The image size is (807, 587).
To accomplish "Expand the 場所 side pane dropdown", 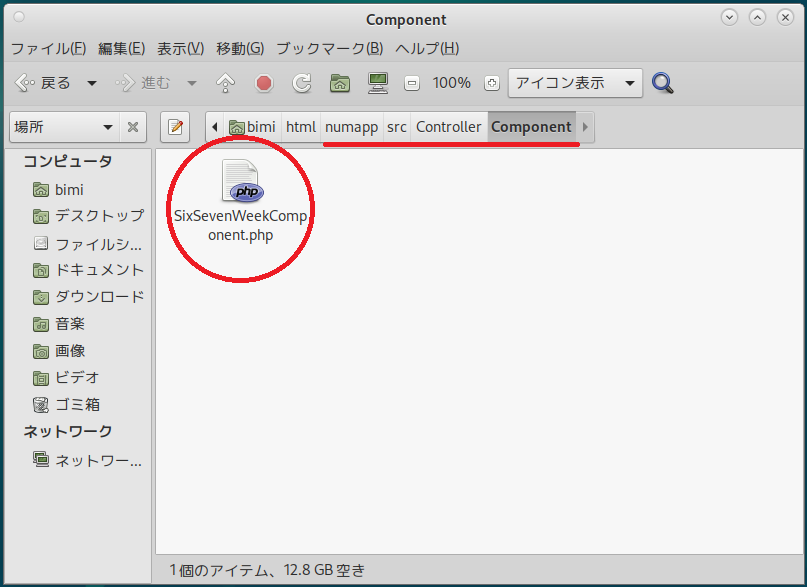I will click(x=63, y=127).
